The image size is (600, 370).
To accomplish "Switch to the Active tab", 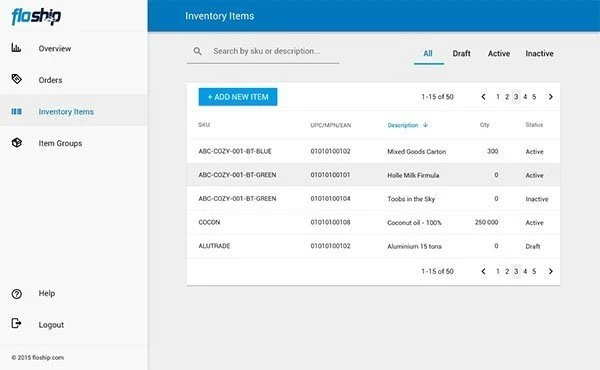I will [x=499, y=54].
